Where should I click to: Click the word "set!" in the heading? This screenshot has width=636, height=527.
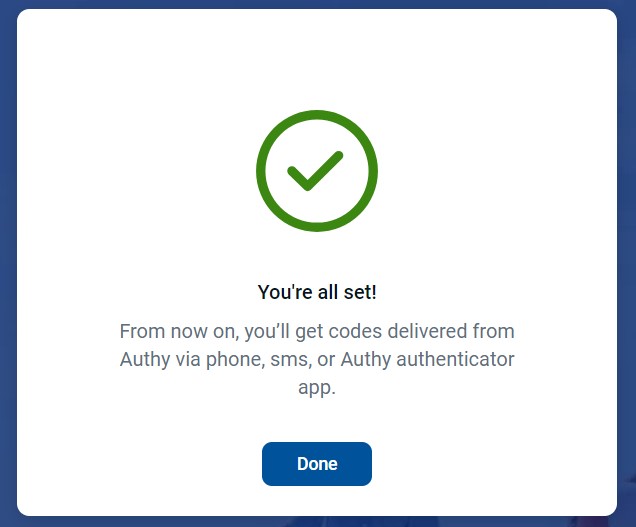[x=360, y=292]
